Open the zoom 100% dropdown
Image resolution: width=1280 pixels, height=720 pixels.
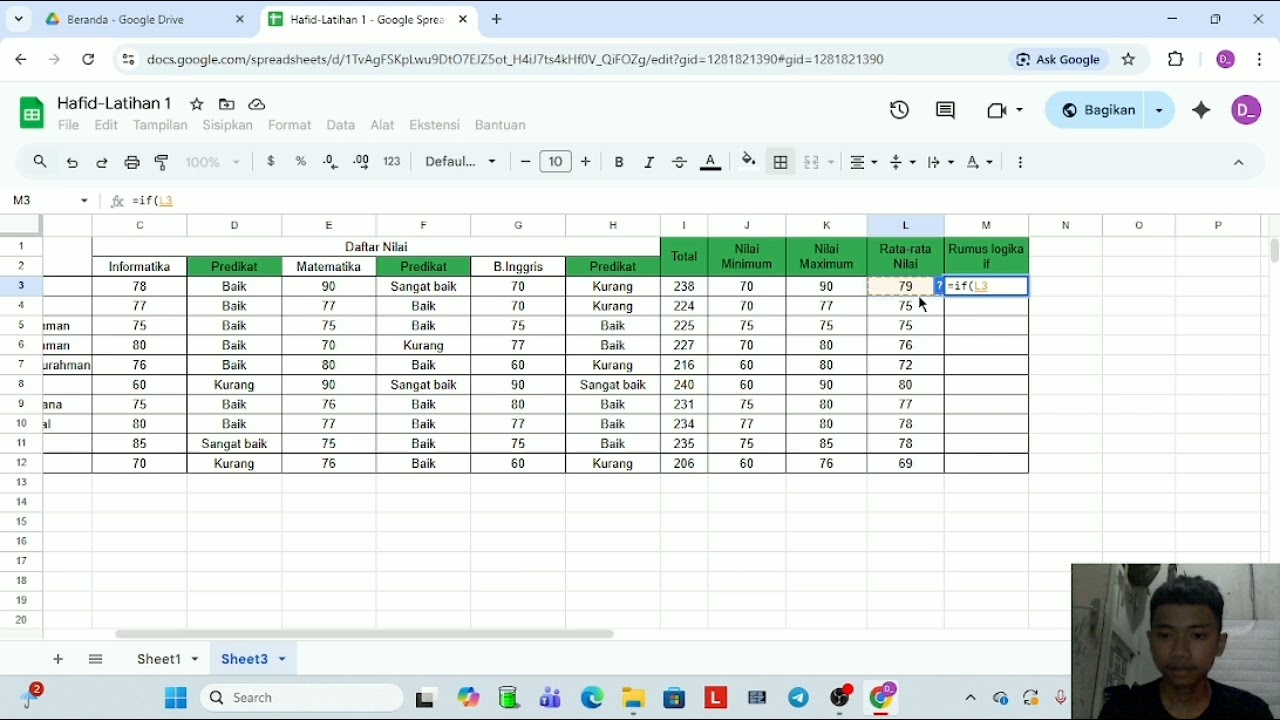pyautogui.click(x=213, y=162)
